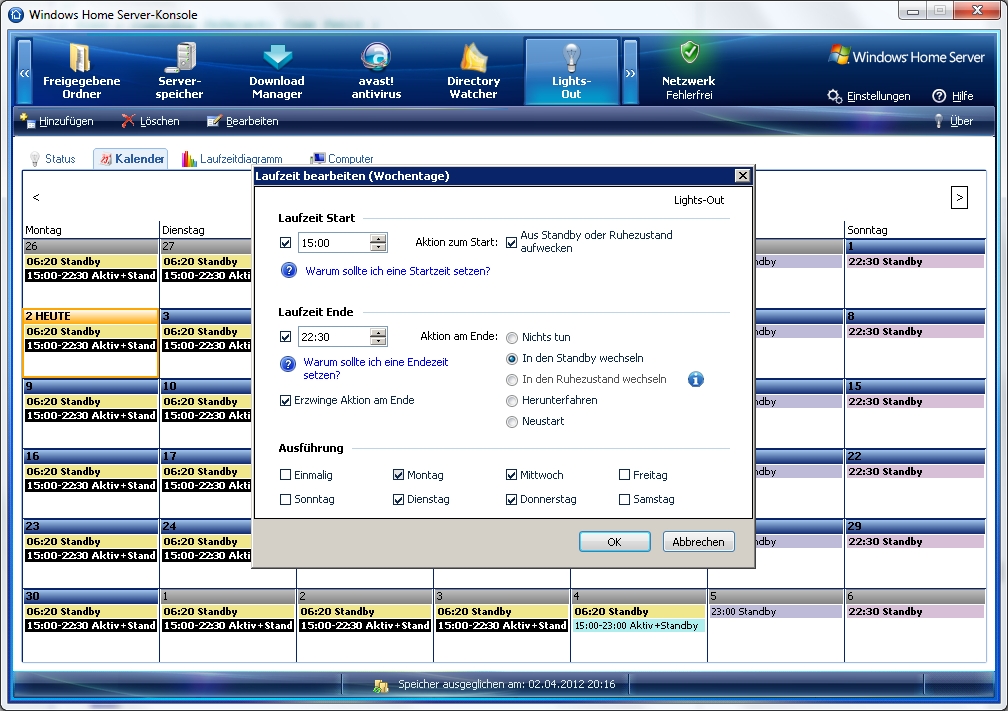Enable the Einmalig checkbox
This screenshot has height=711, width=1008.
click(285, 475)
